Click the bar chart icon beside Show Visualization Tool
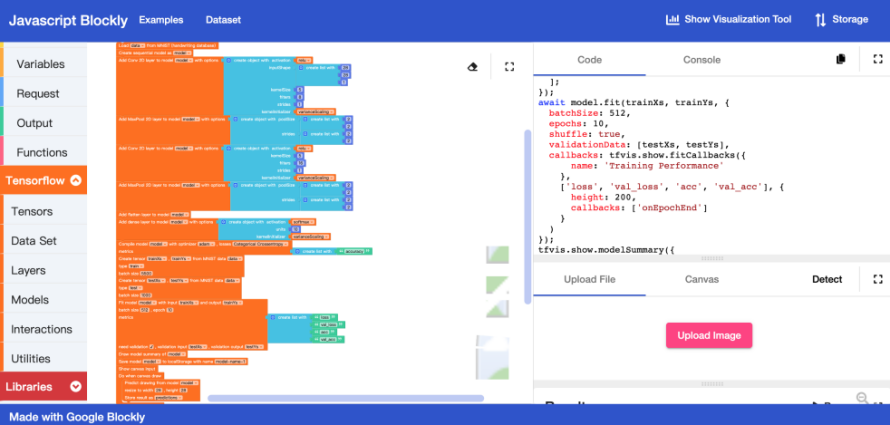 (673, 20)
